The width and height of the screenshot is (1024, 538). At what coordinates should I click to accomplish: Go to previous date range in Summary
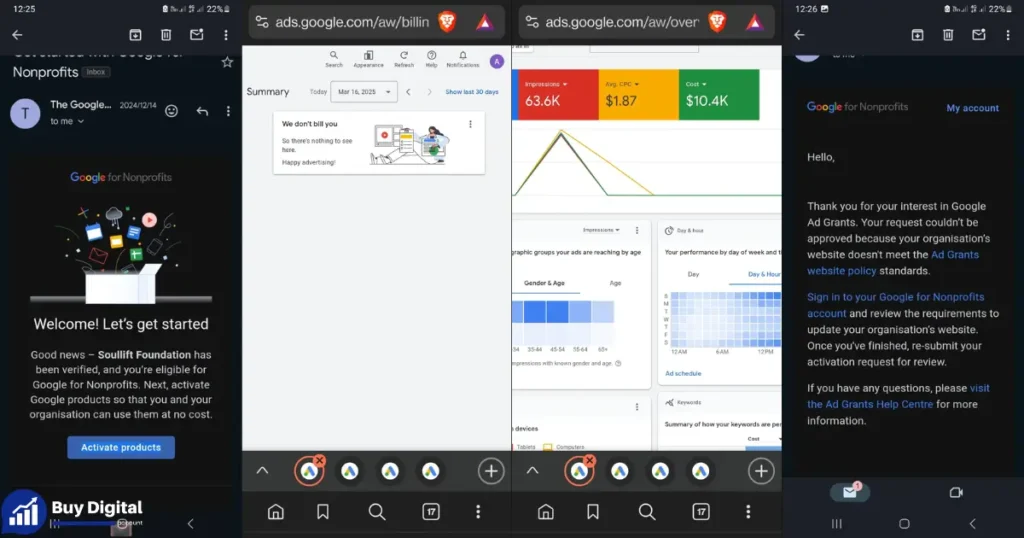pos(408,92)
